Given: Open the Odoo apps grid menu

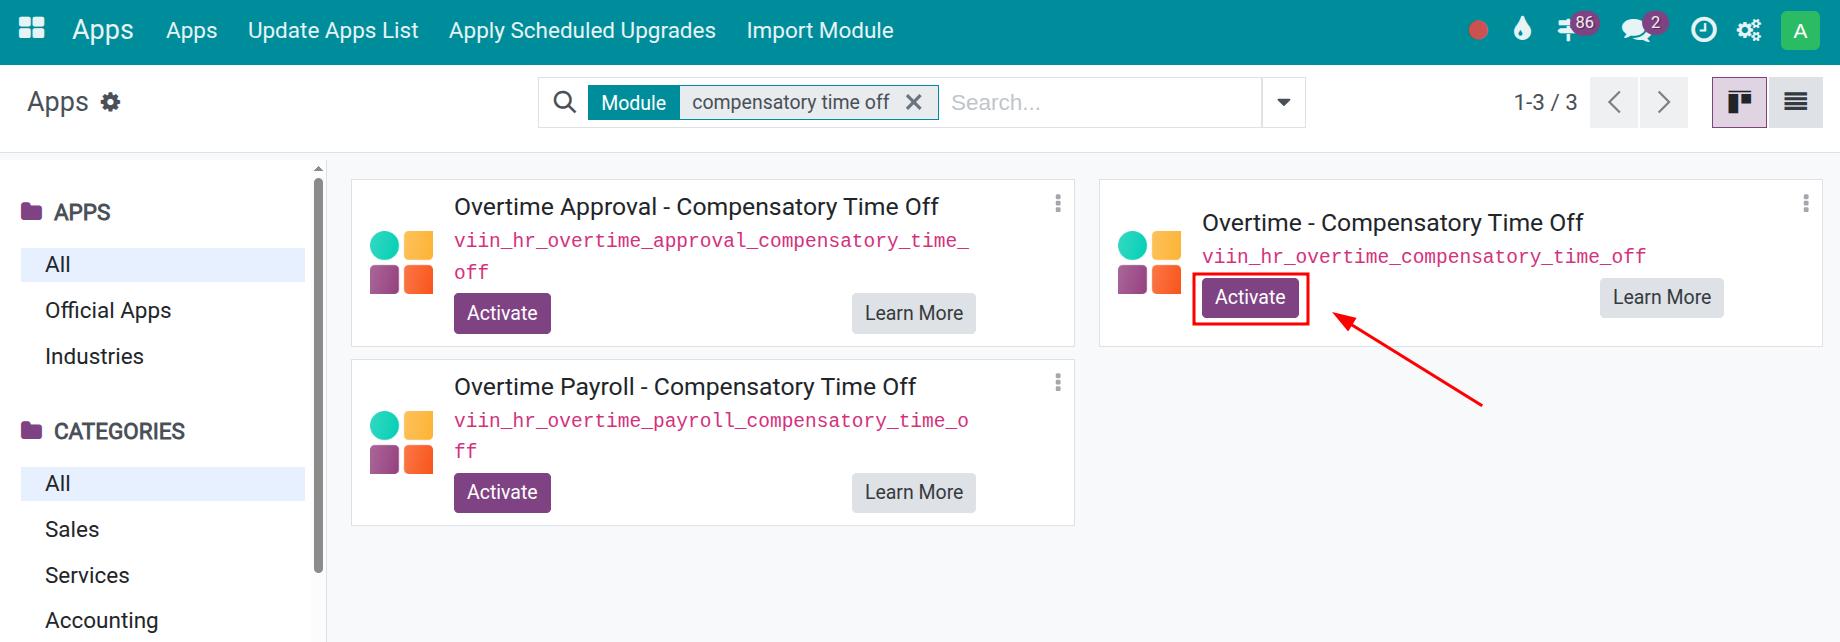Looking at the screenshot, I should pos(31,29).
